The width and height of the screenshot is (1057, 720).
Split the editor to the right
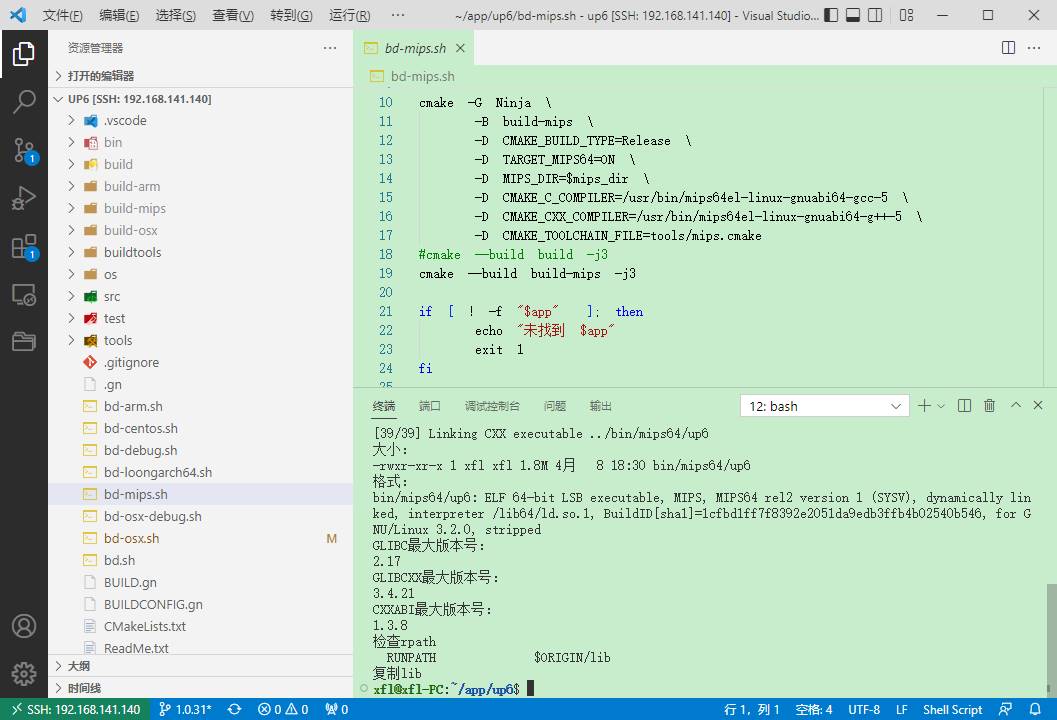pos(1008,48)
